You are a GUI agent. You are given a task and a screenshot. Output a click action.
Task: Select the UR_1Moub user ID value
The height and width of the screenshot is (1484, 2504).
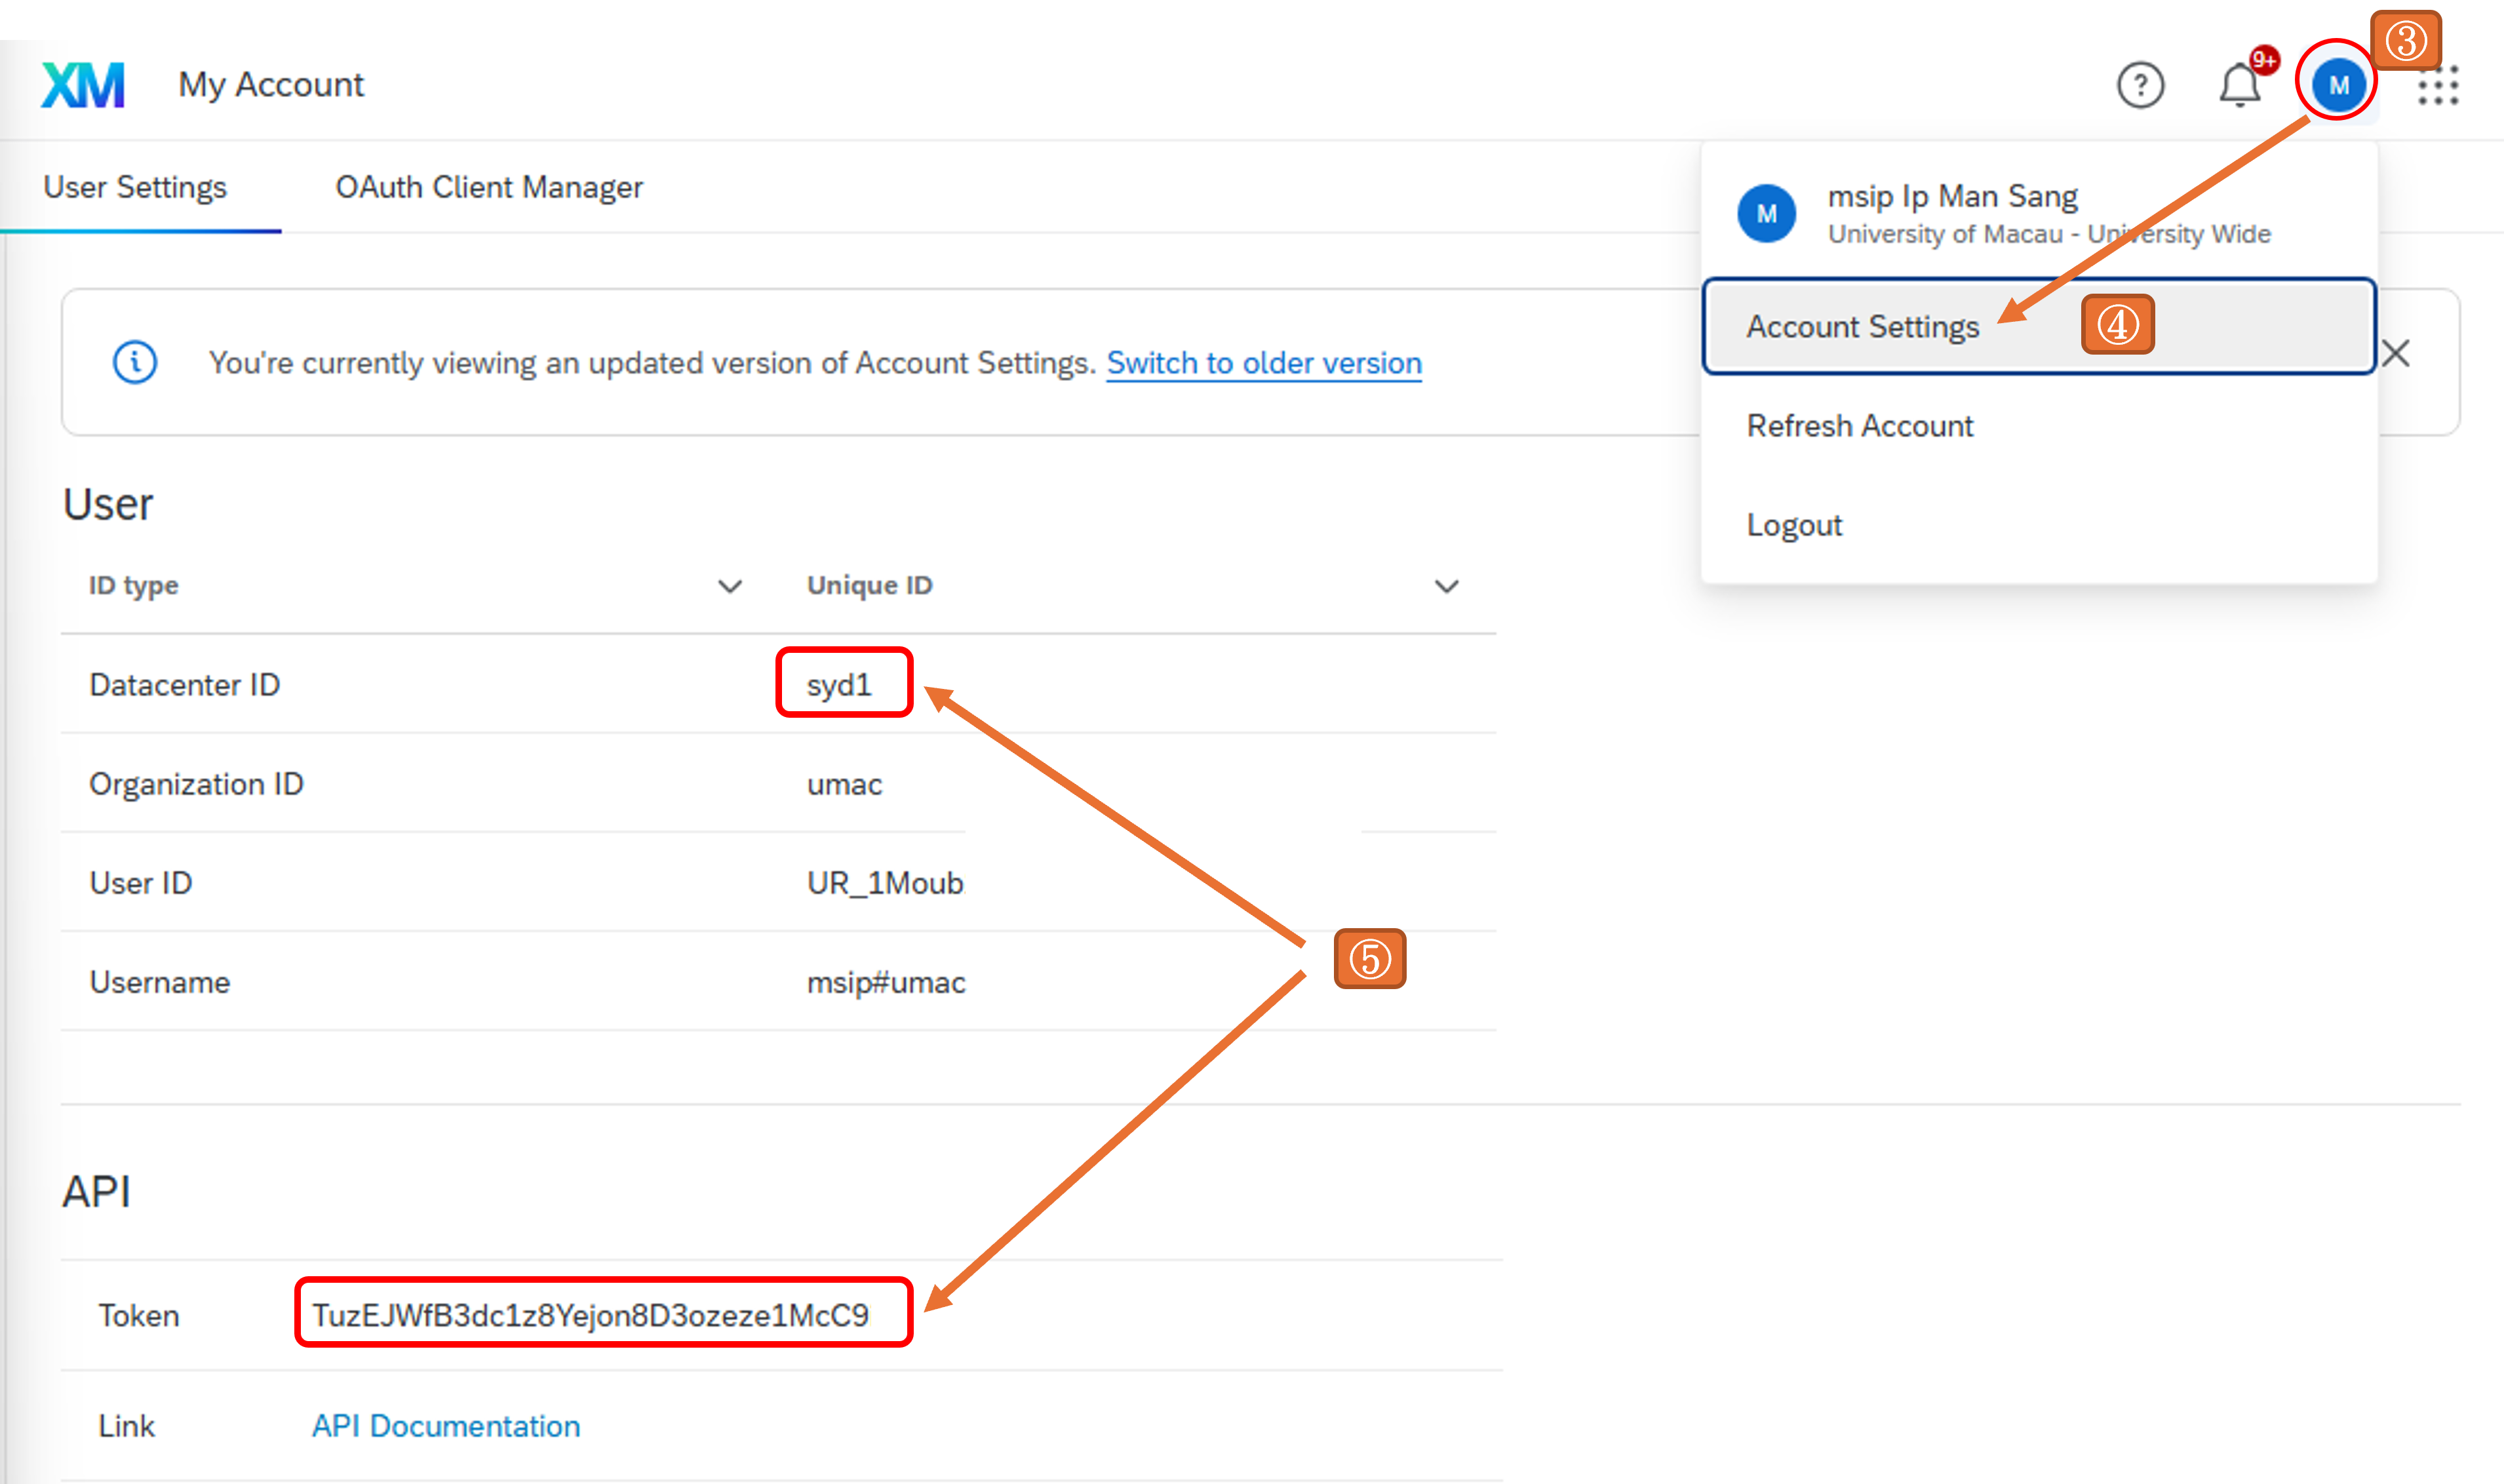885,883
